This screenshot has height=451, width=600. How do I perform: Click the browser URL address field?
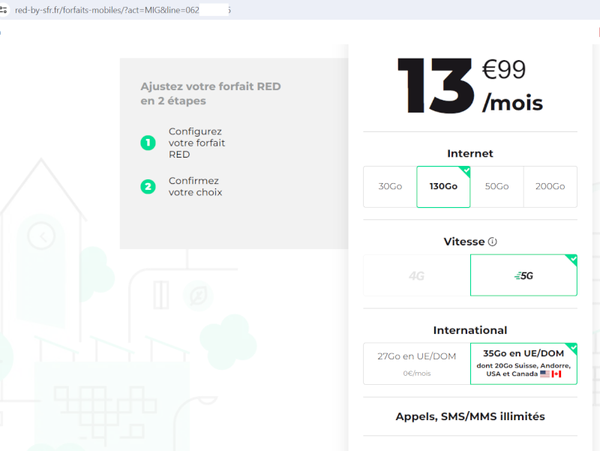(x=120, y=9)
